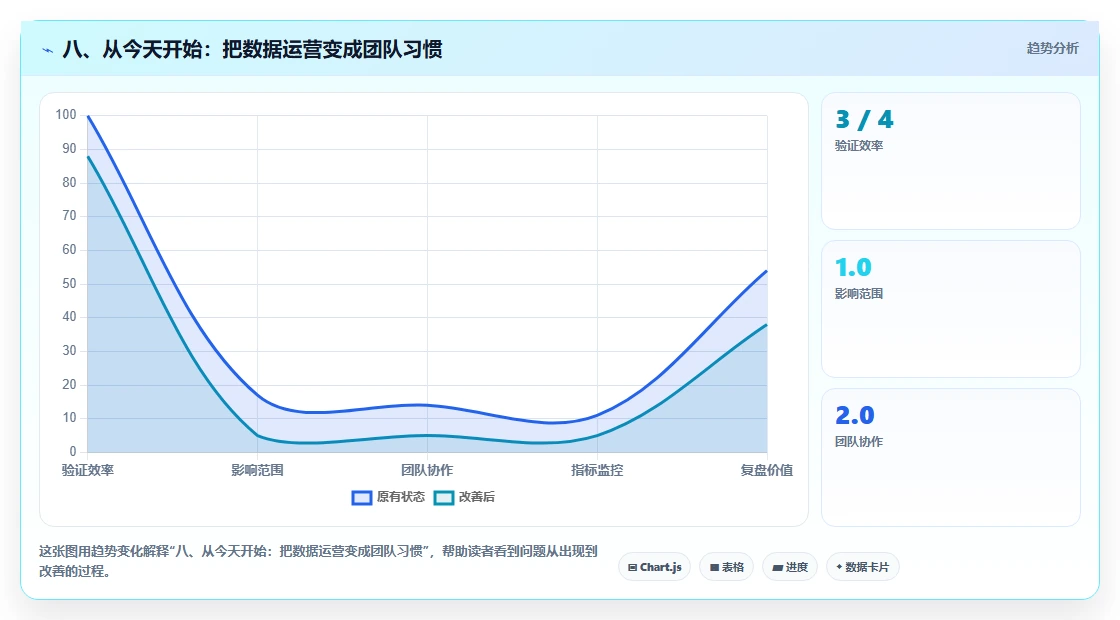The width and height of the screenshot is (1120, 620).
Task: Select the 数据卡片 tag chip
Action: (862, 567)
